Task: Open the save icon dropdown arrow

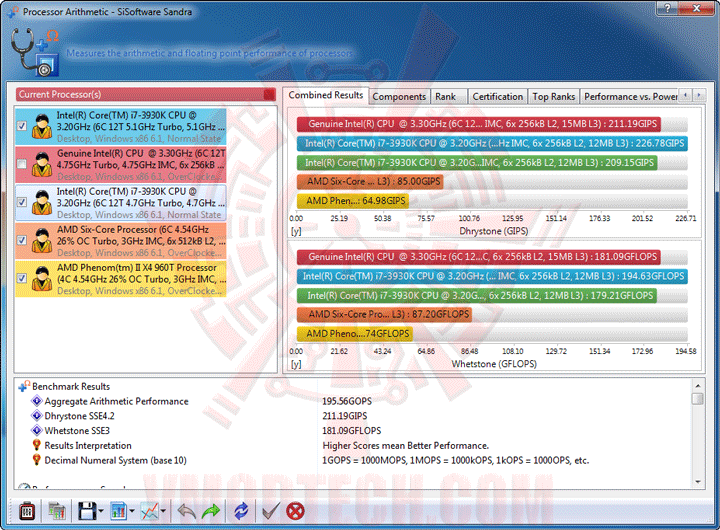Action: pyautogui.click(x=101, y=511)
